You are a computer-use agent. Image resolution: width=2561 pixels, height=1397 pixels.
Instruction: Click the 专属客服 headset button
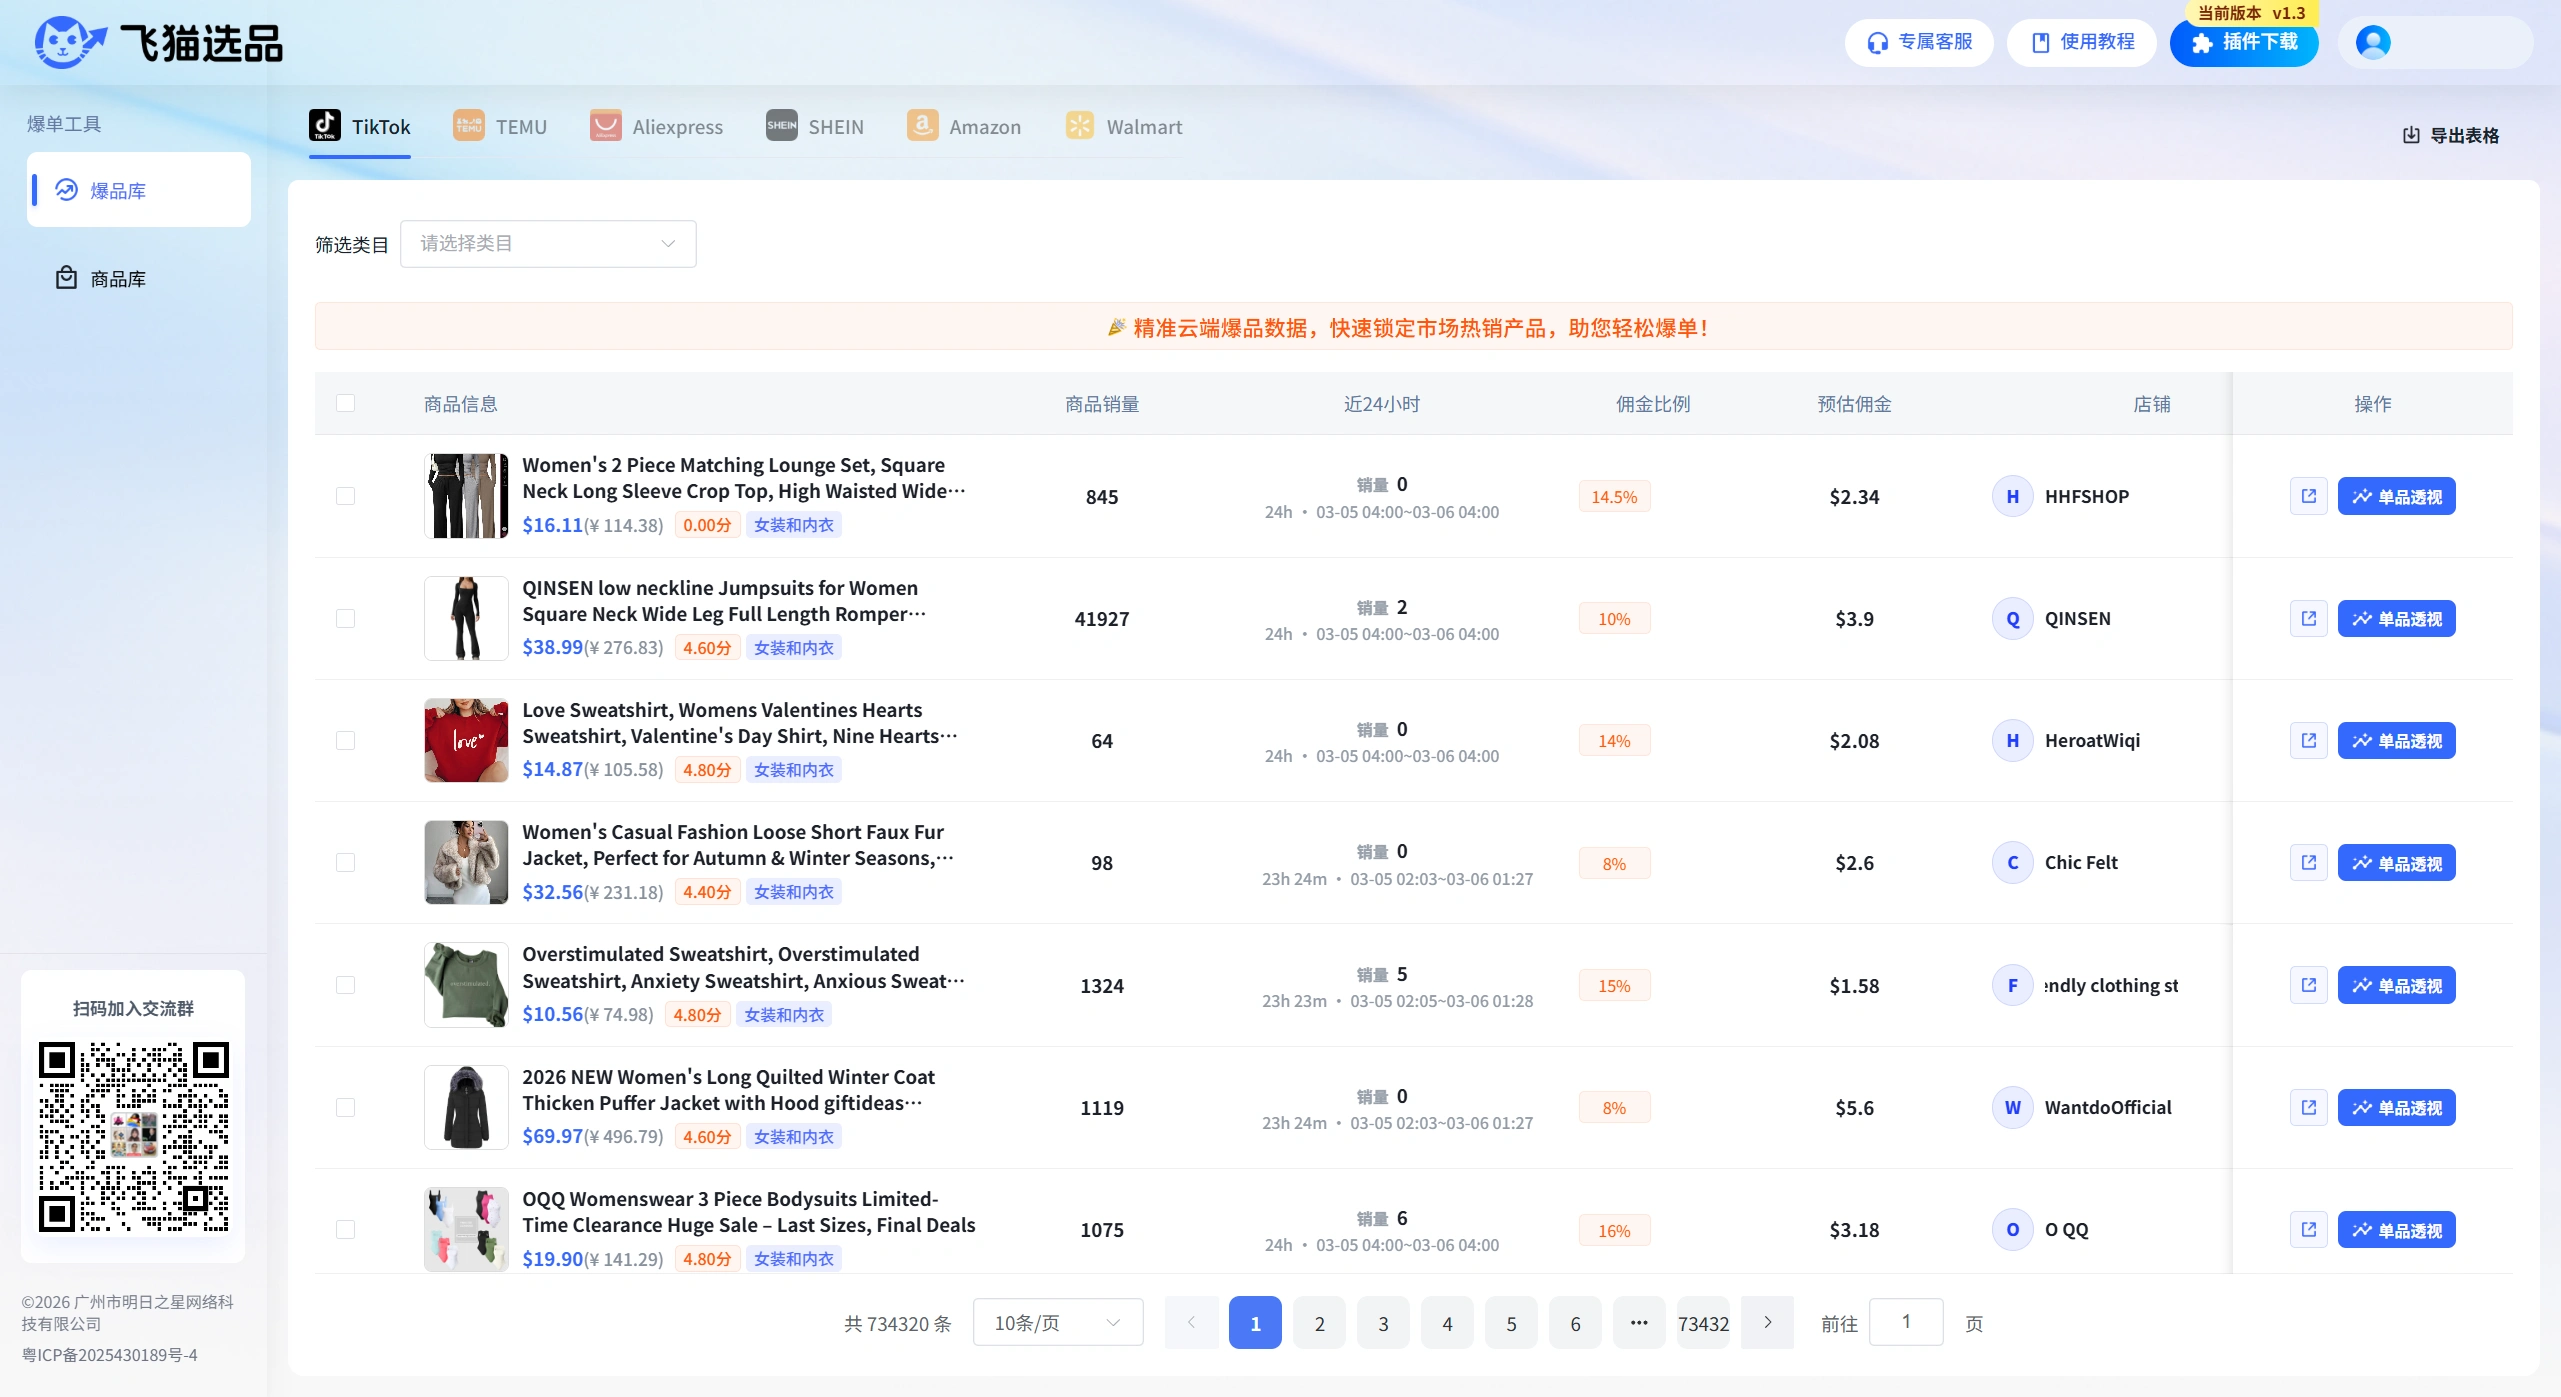point(1918,42)
